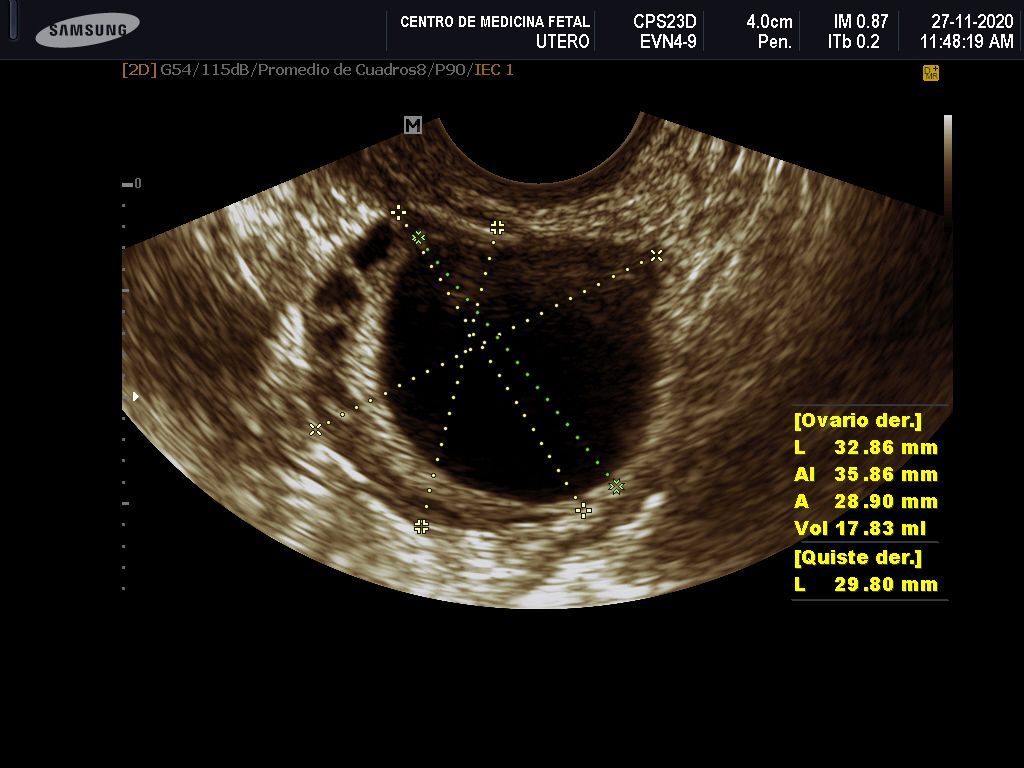This screenshot has width=1024, height=768.
Task: Select the green caliper at the cyst's lower end
Action: click(x=616, y=486)
